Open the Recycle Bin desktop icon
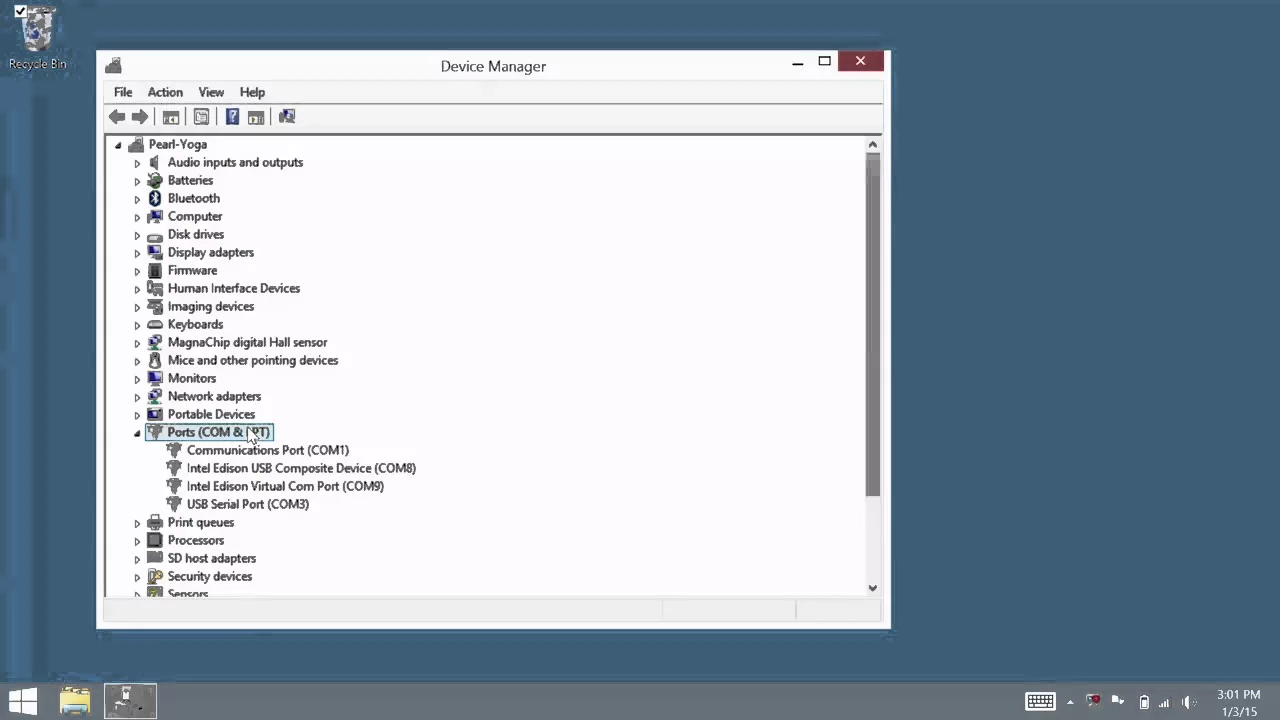This screenshot has height=720, width=1280. [x=37, y=38]
